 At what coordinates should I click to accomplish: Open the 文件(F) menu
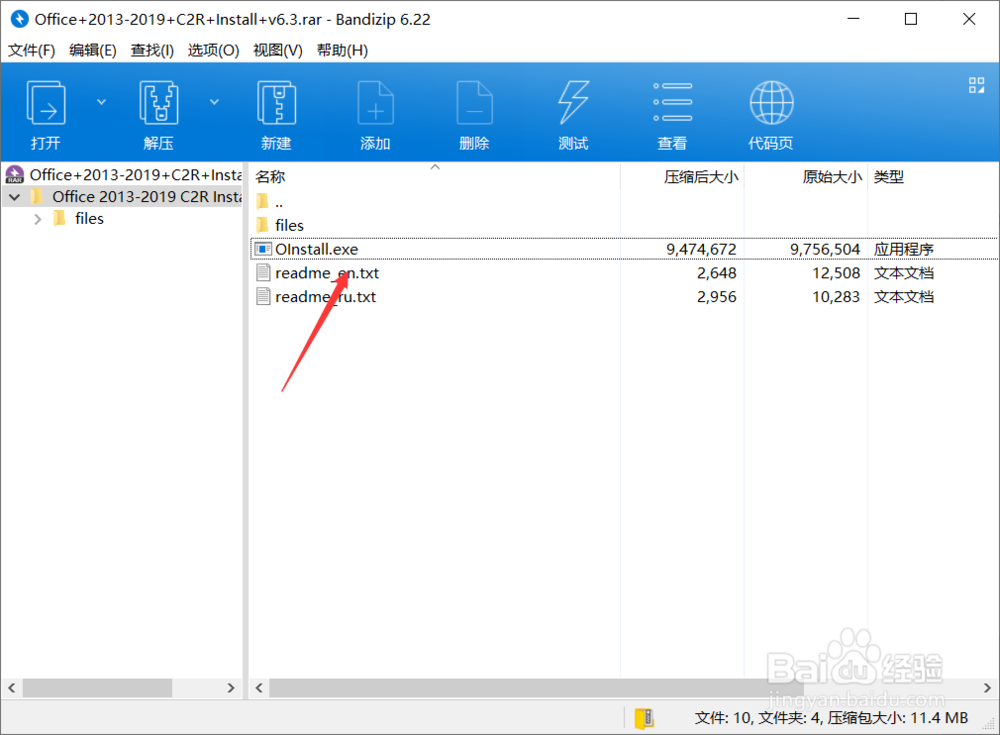31,50
